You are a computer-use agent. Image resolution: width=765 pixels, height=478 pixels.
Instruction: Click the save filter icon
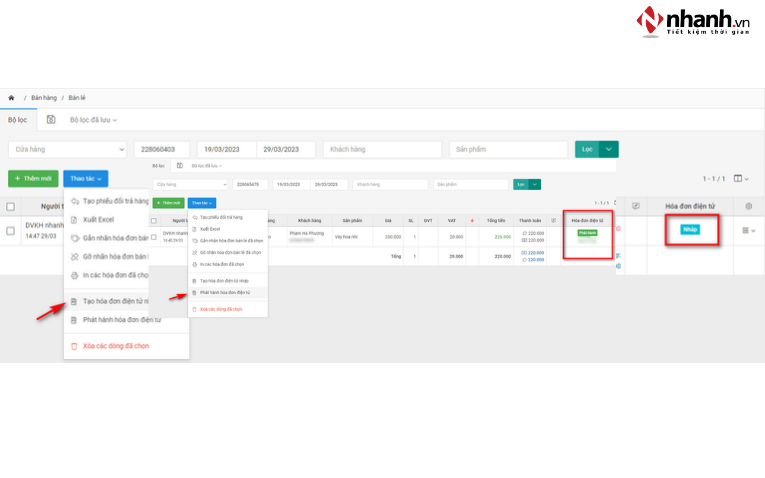click(51, 120)
